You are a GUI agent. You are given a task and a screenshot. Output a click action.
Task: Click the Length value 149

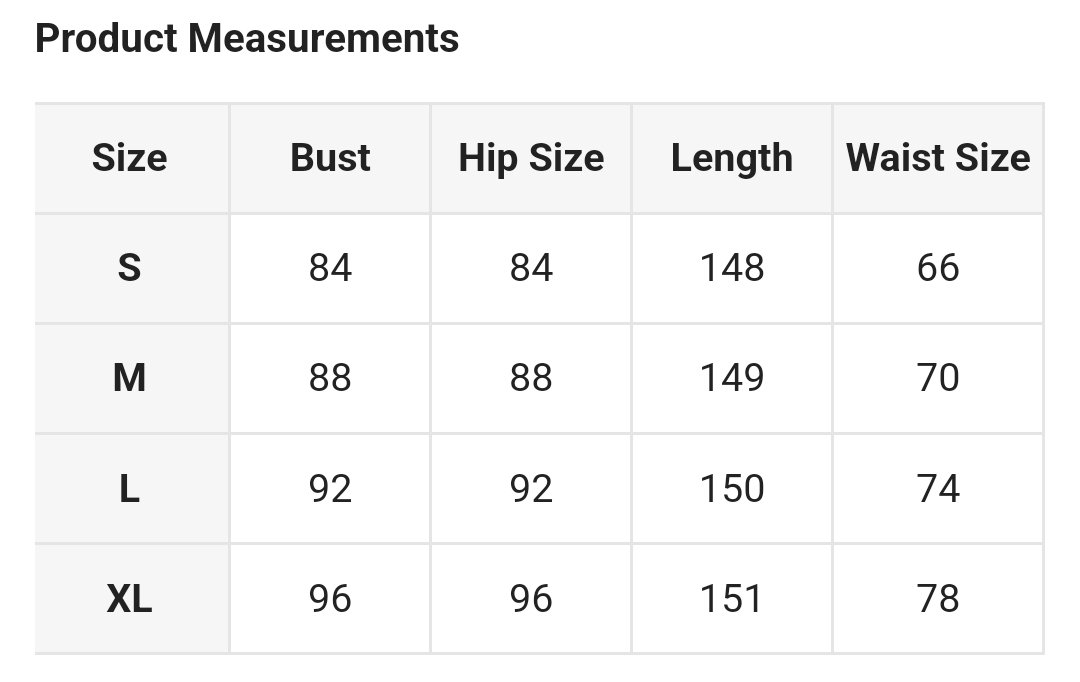coord(732,378)
